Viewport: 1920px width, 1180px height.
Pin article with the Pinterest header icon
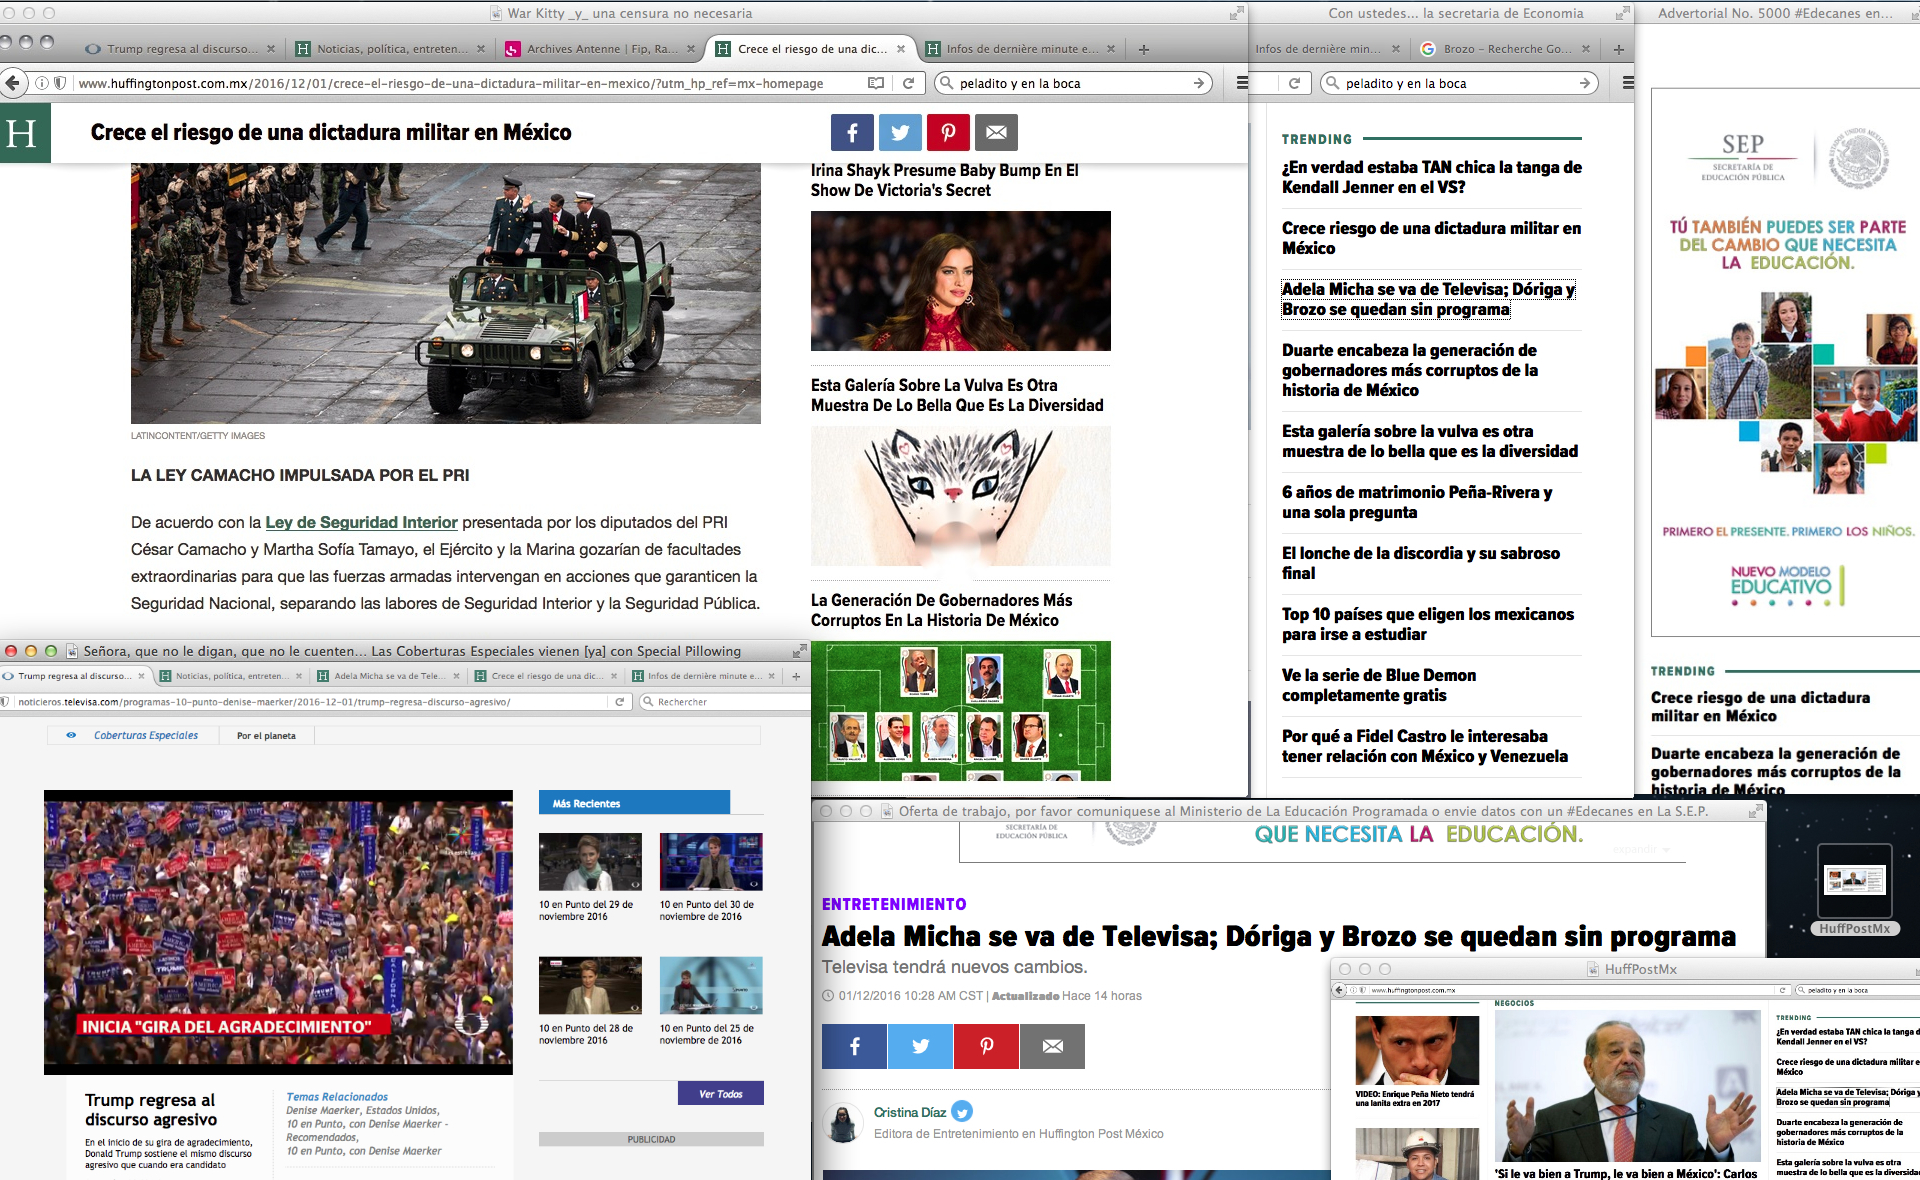click(948, 132)
